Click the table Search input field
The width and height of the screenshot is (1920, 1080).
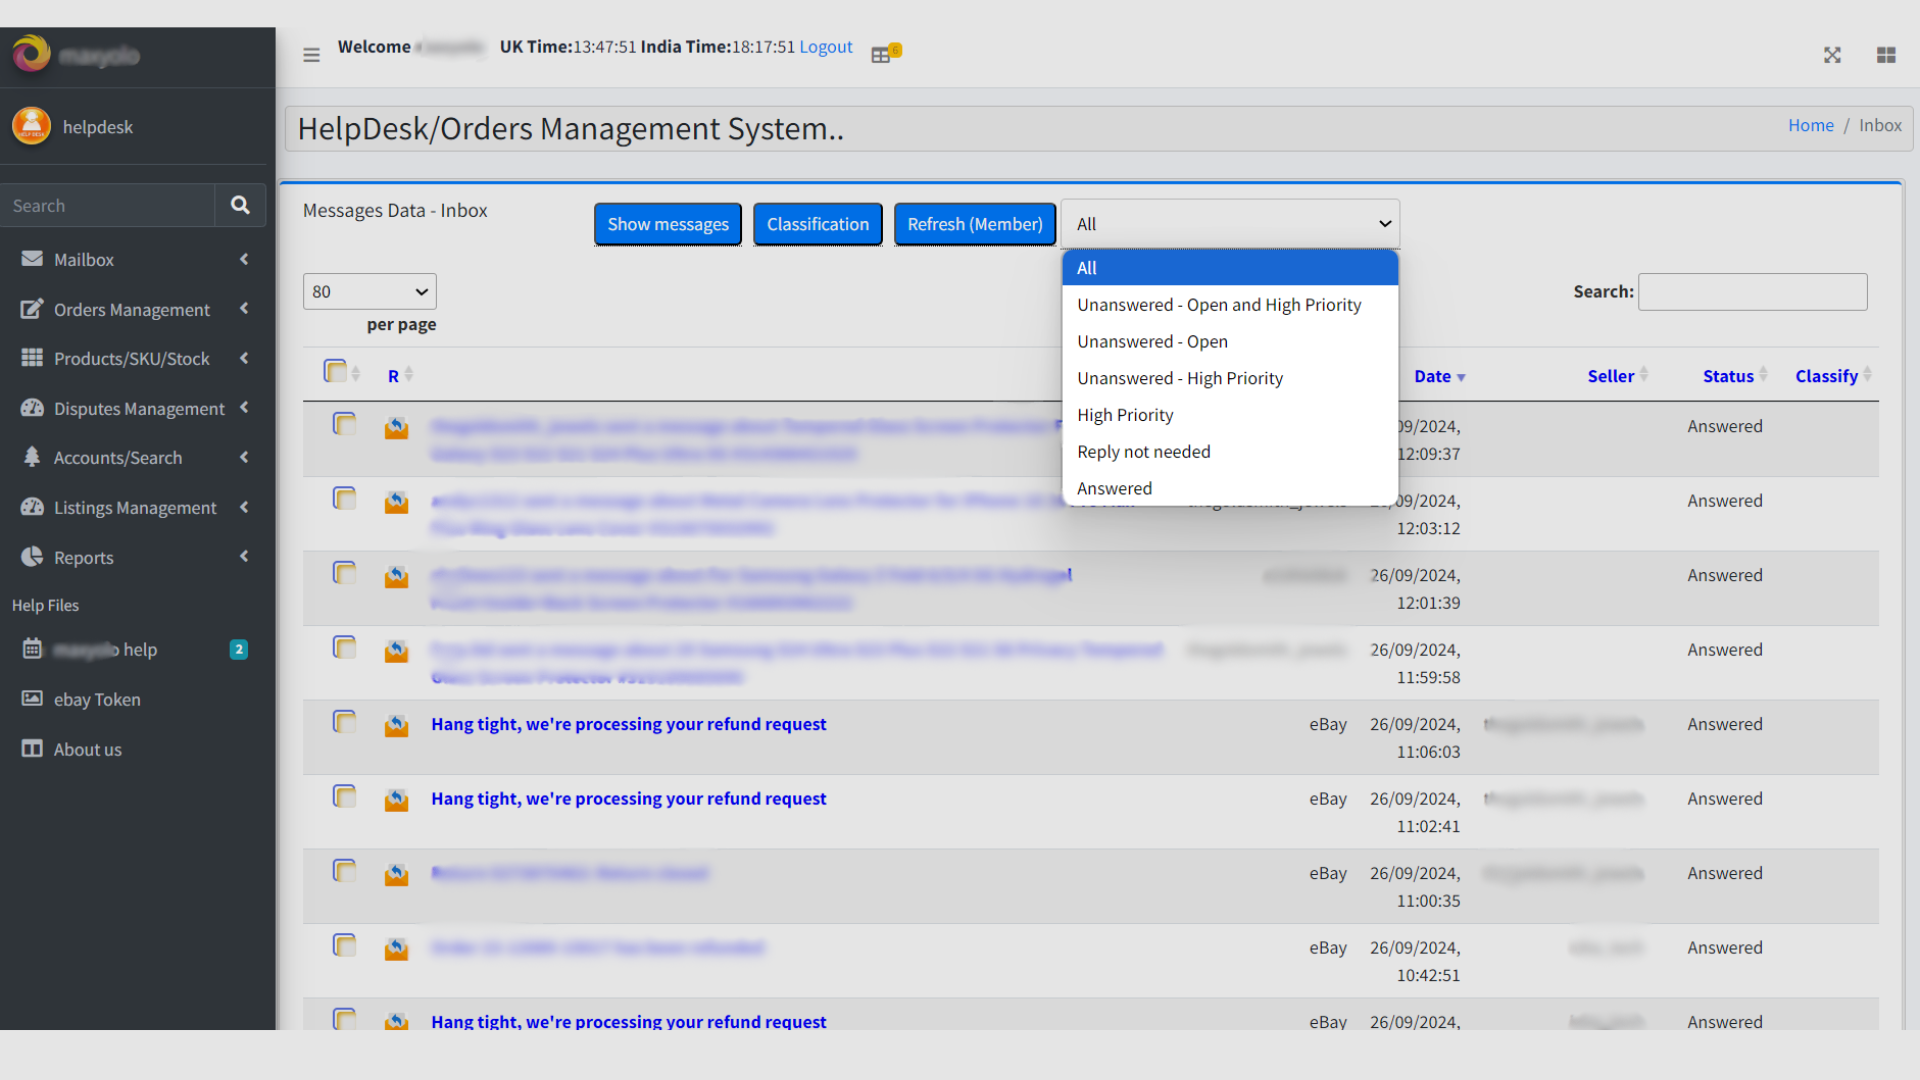point(1751,291)
